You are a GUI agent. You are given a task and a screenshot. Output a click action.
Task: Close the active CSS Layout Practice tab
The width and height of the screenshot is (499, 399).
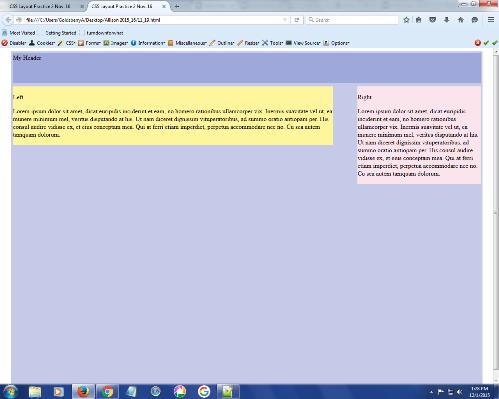[x=164, y=6]
